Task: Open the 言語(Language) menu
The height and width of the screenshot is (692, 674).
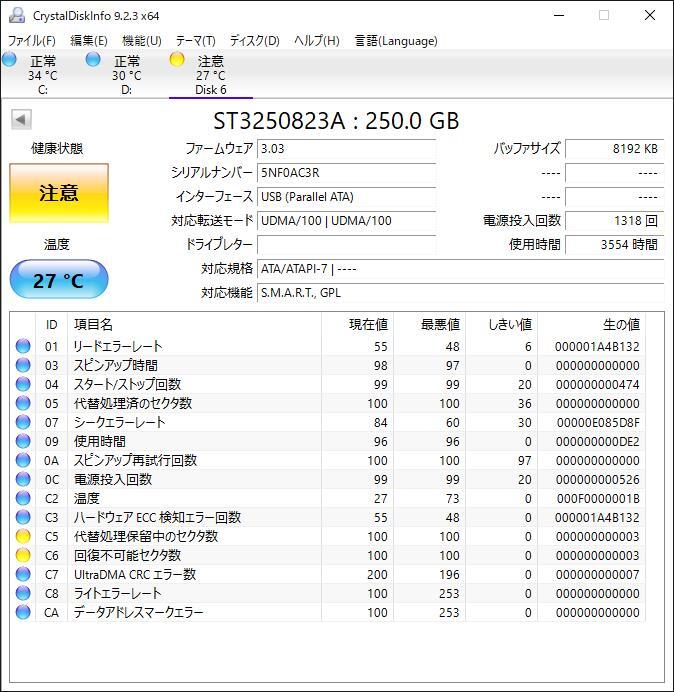Action: coord(396,41)
